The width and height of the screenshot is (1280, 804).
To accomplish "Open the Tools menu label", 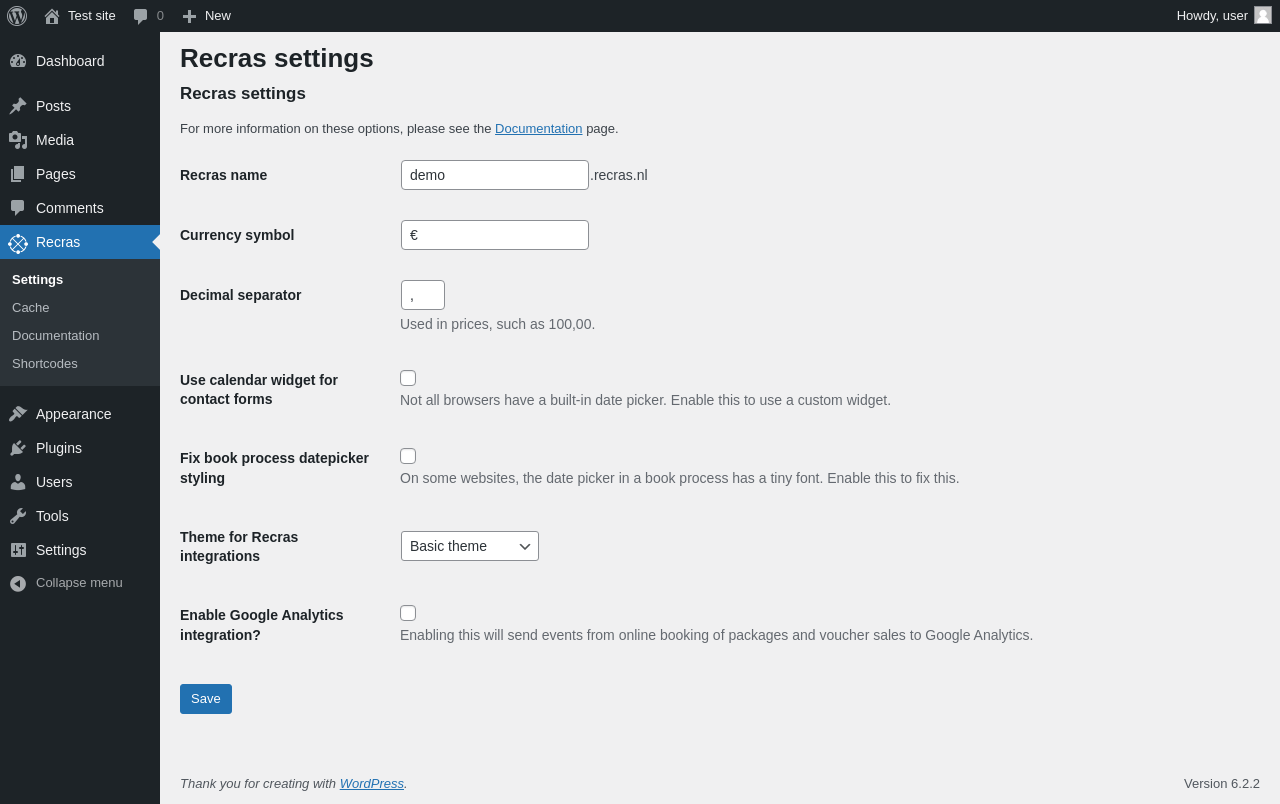I will [x=52, y=516].
